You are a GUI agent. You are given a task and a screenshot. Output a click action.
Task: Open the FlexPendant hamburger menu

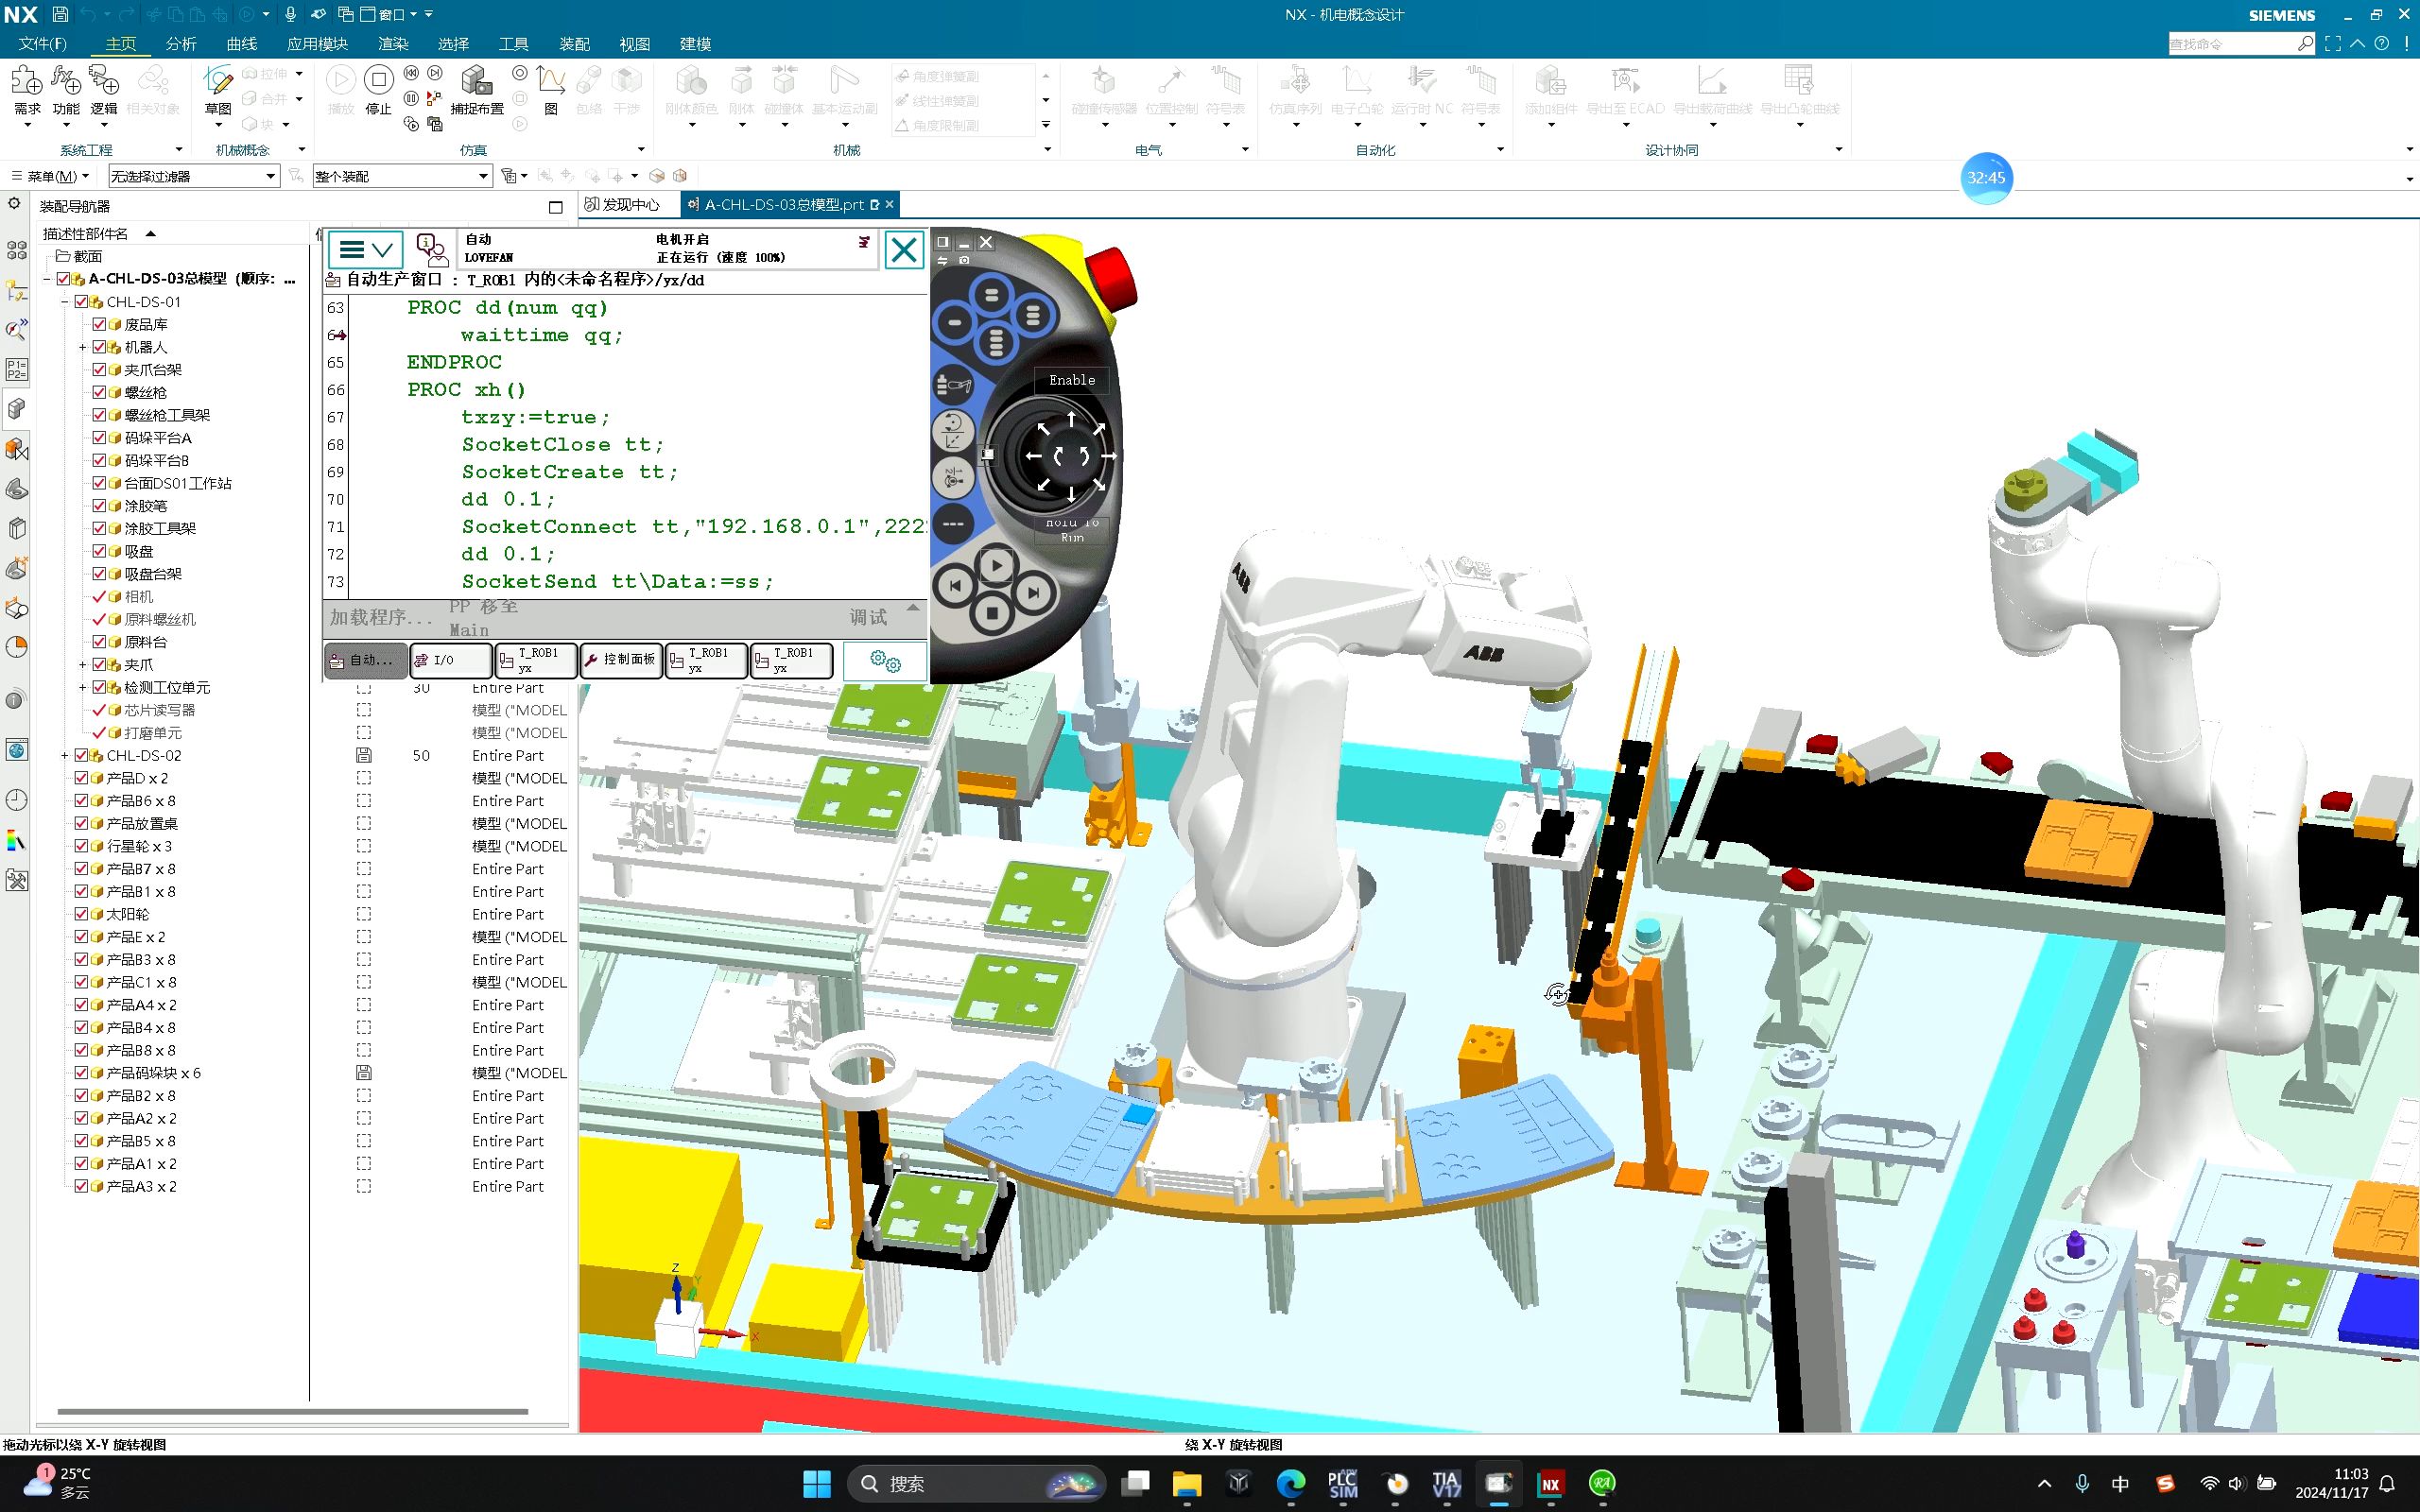click(366, 249)
